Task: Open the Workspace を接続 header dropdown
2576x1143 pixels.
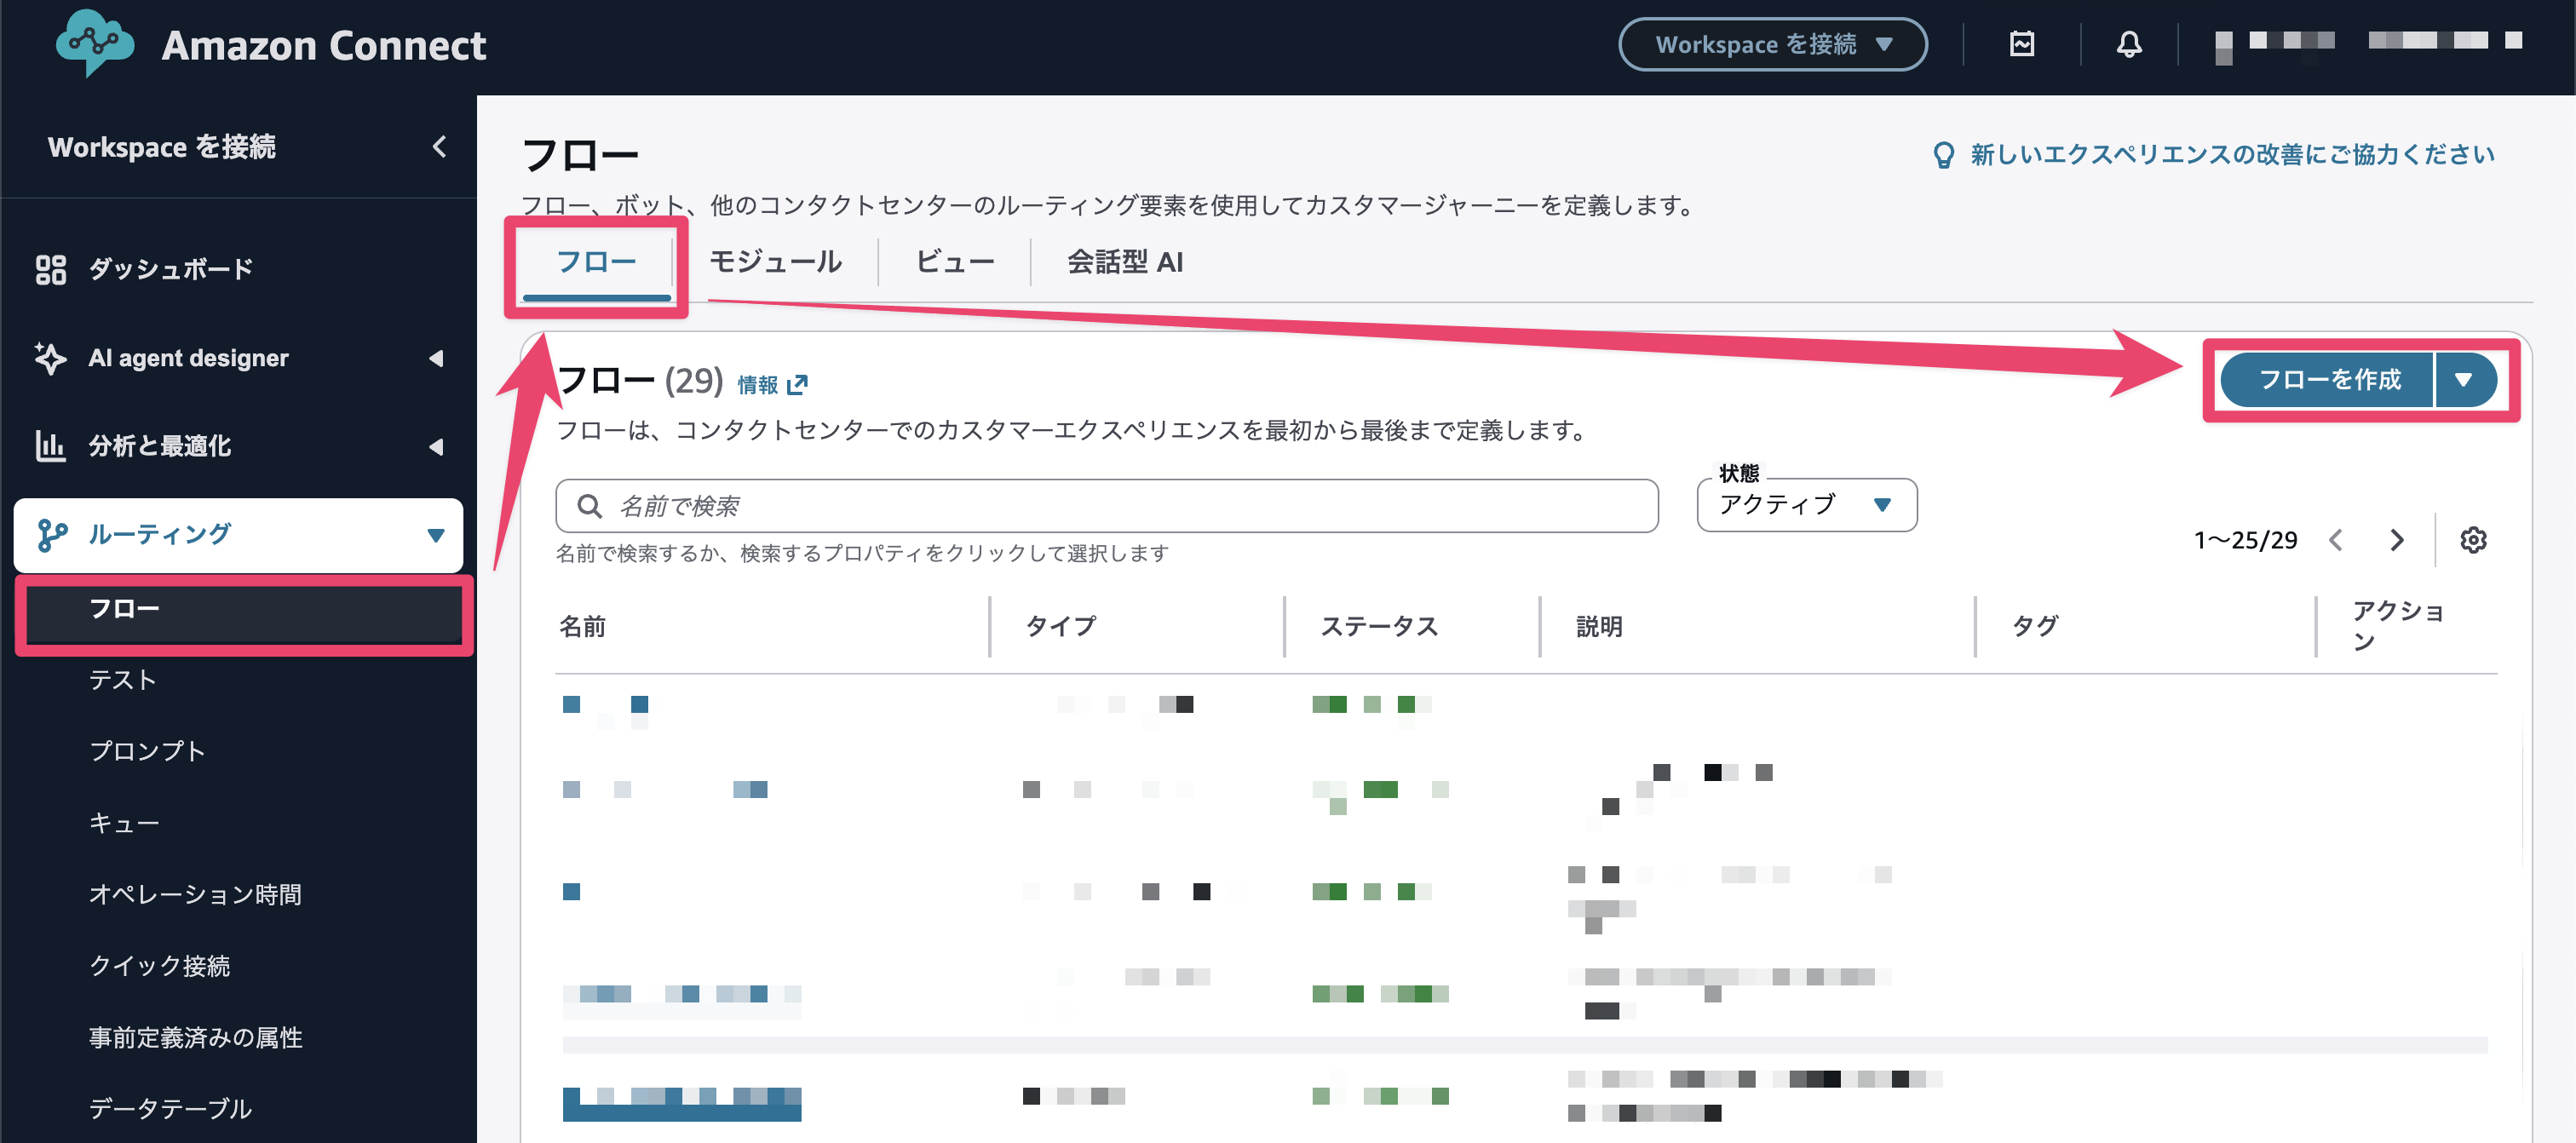Action: pos(1772,44)
